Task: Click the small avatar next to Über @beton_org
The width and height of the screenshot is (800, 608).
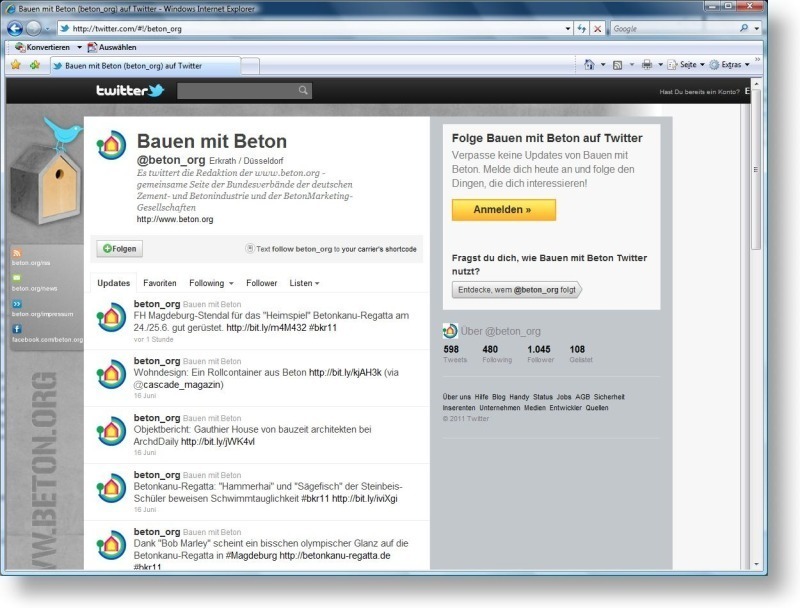Action: 450,331
